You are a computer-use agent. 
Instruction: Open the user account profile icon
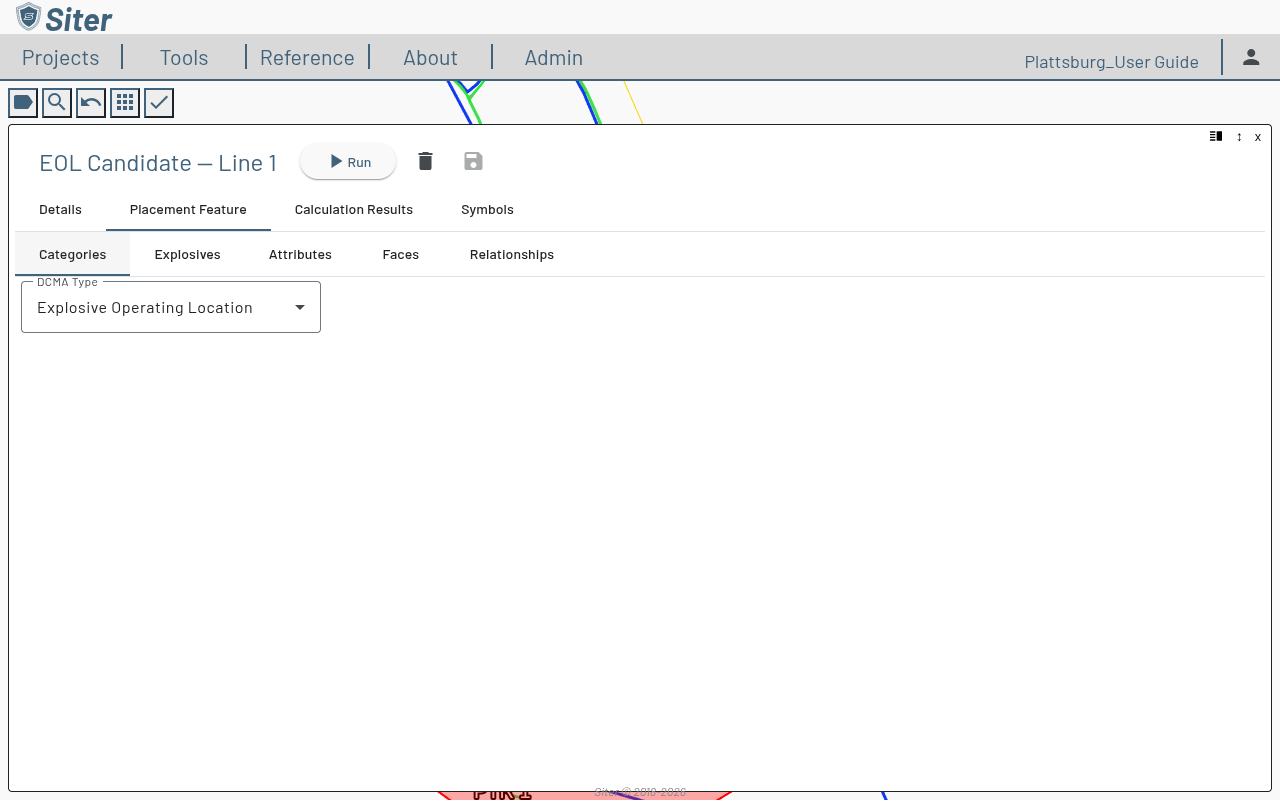pos(1251,57)
